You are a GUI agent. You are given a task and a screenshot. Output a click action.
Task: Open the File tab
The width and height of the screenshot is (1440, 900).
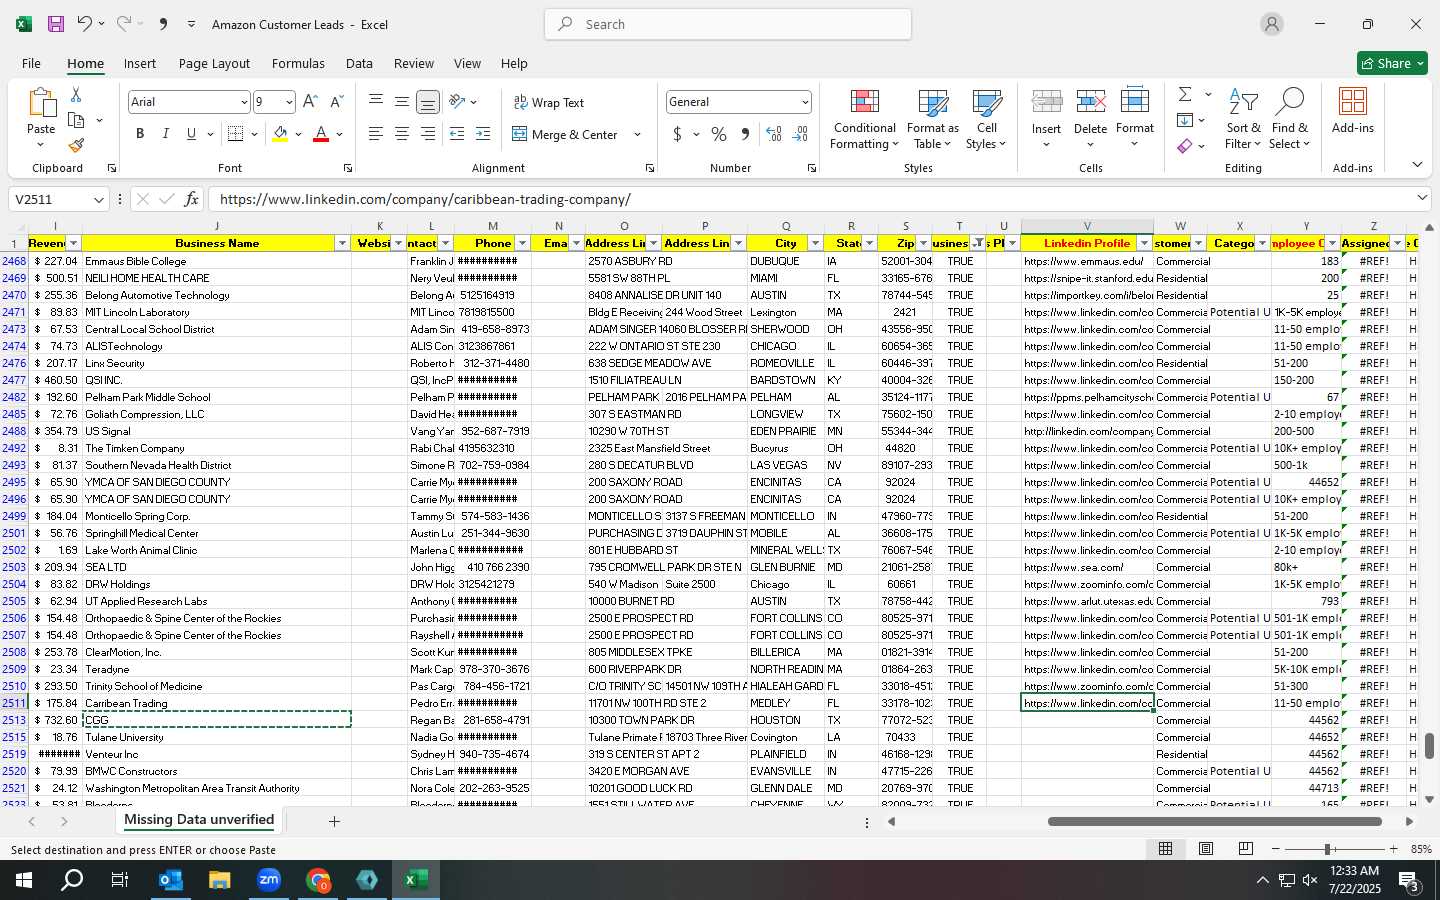coord(31,63)
